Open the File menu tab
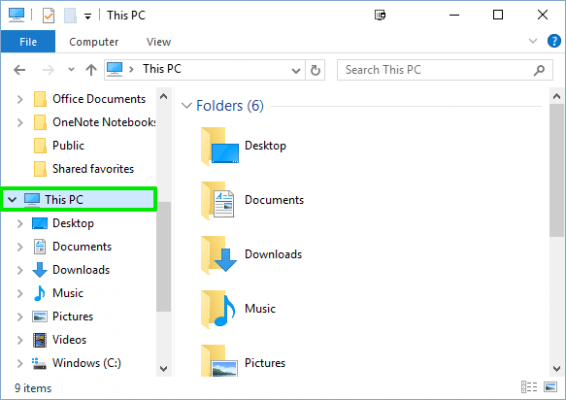Screen dimensions: 566x400 (28, 42)
